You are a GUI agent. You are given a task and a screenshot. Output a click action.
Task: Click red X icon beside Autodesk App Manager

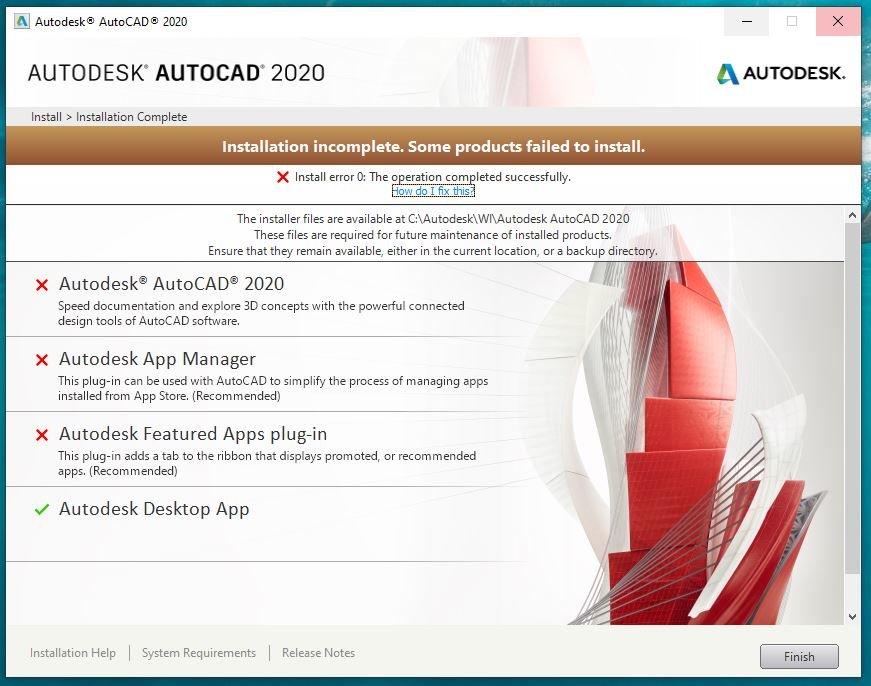(x=42, y=360)
